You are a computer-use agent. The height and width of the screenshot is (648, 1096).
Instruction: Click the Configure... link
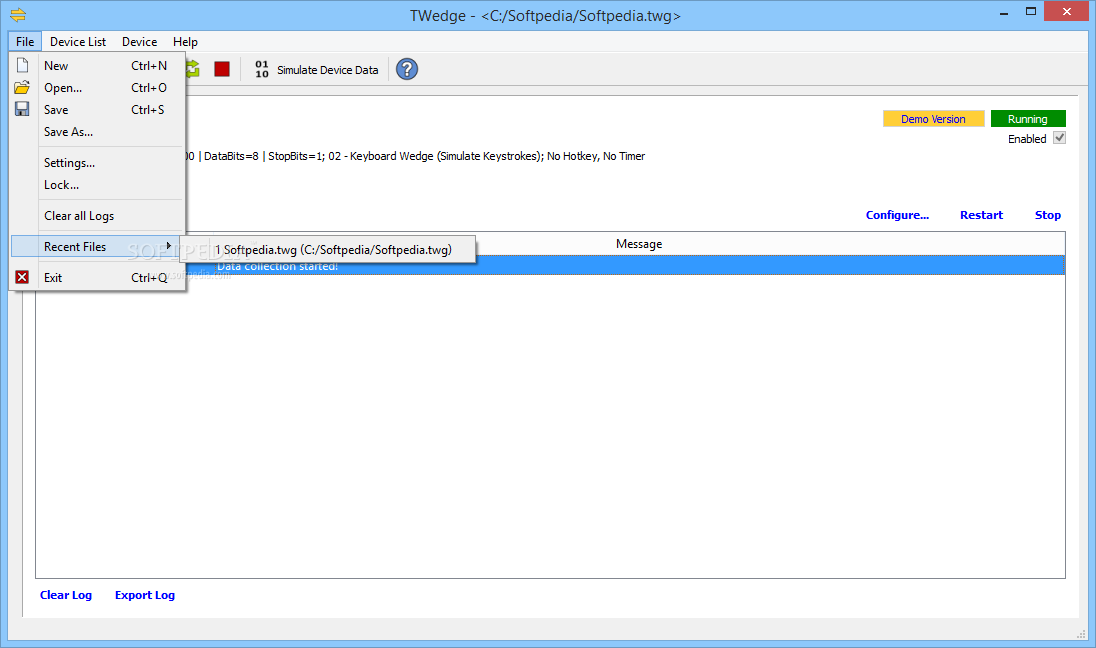pos(897,215)
